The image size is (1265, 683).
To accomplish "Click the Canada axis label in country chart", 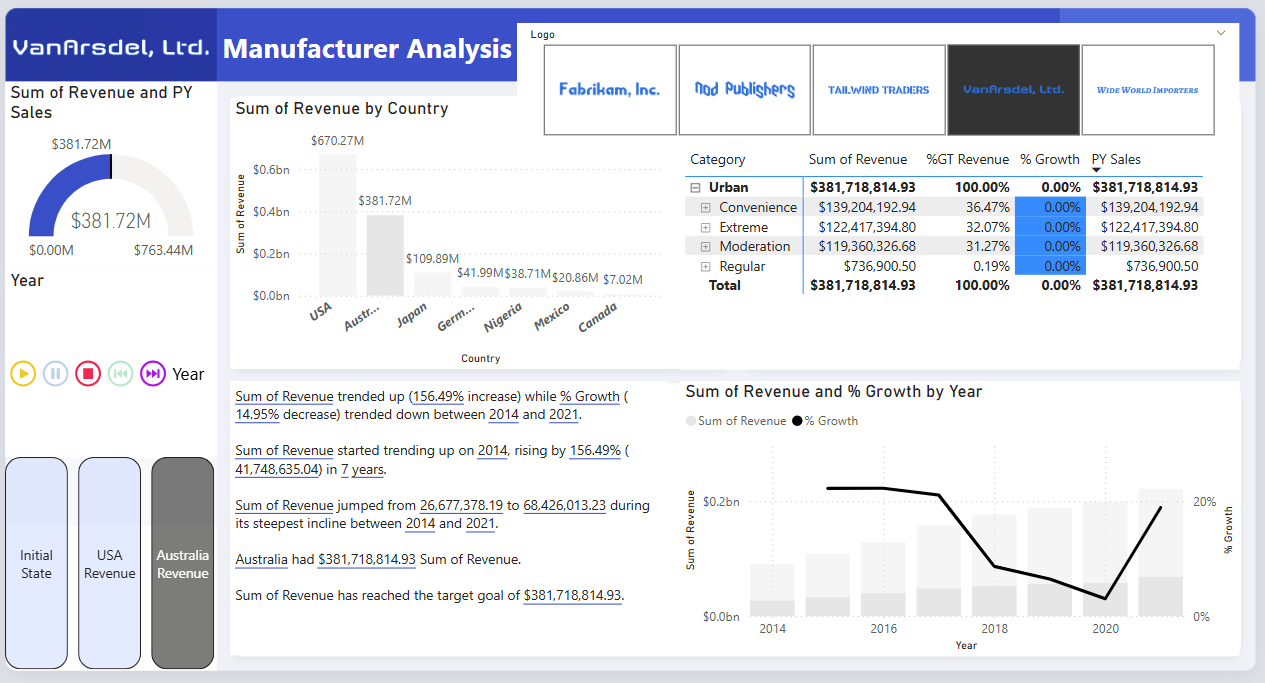I will 599,317.
